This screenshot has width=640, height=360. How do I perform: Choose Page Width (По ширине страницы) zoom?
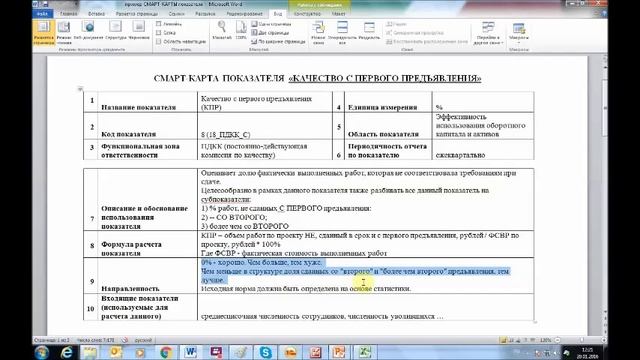pos(278,42)
